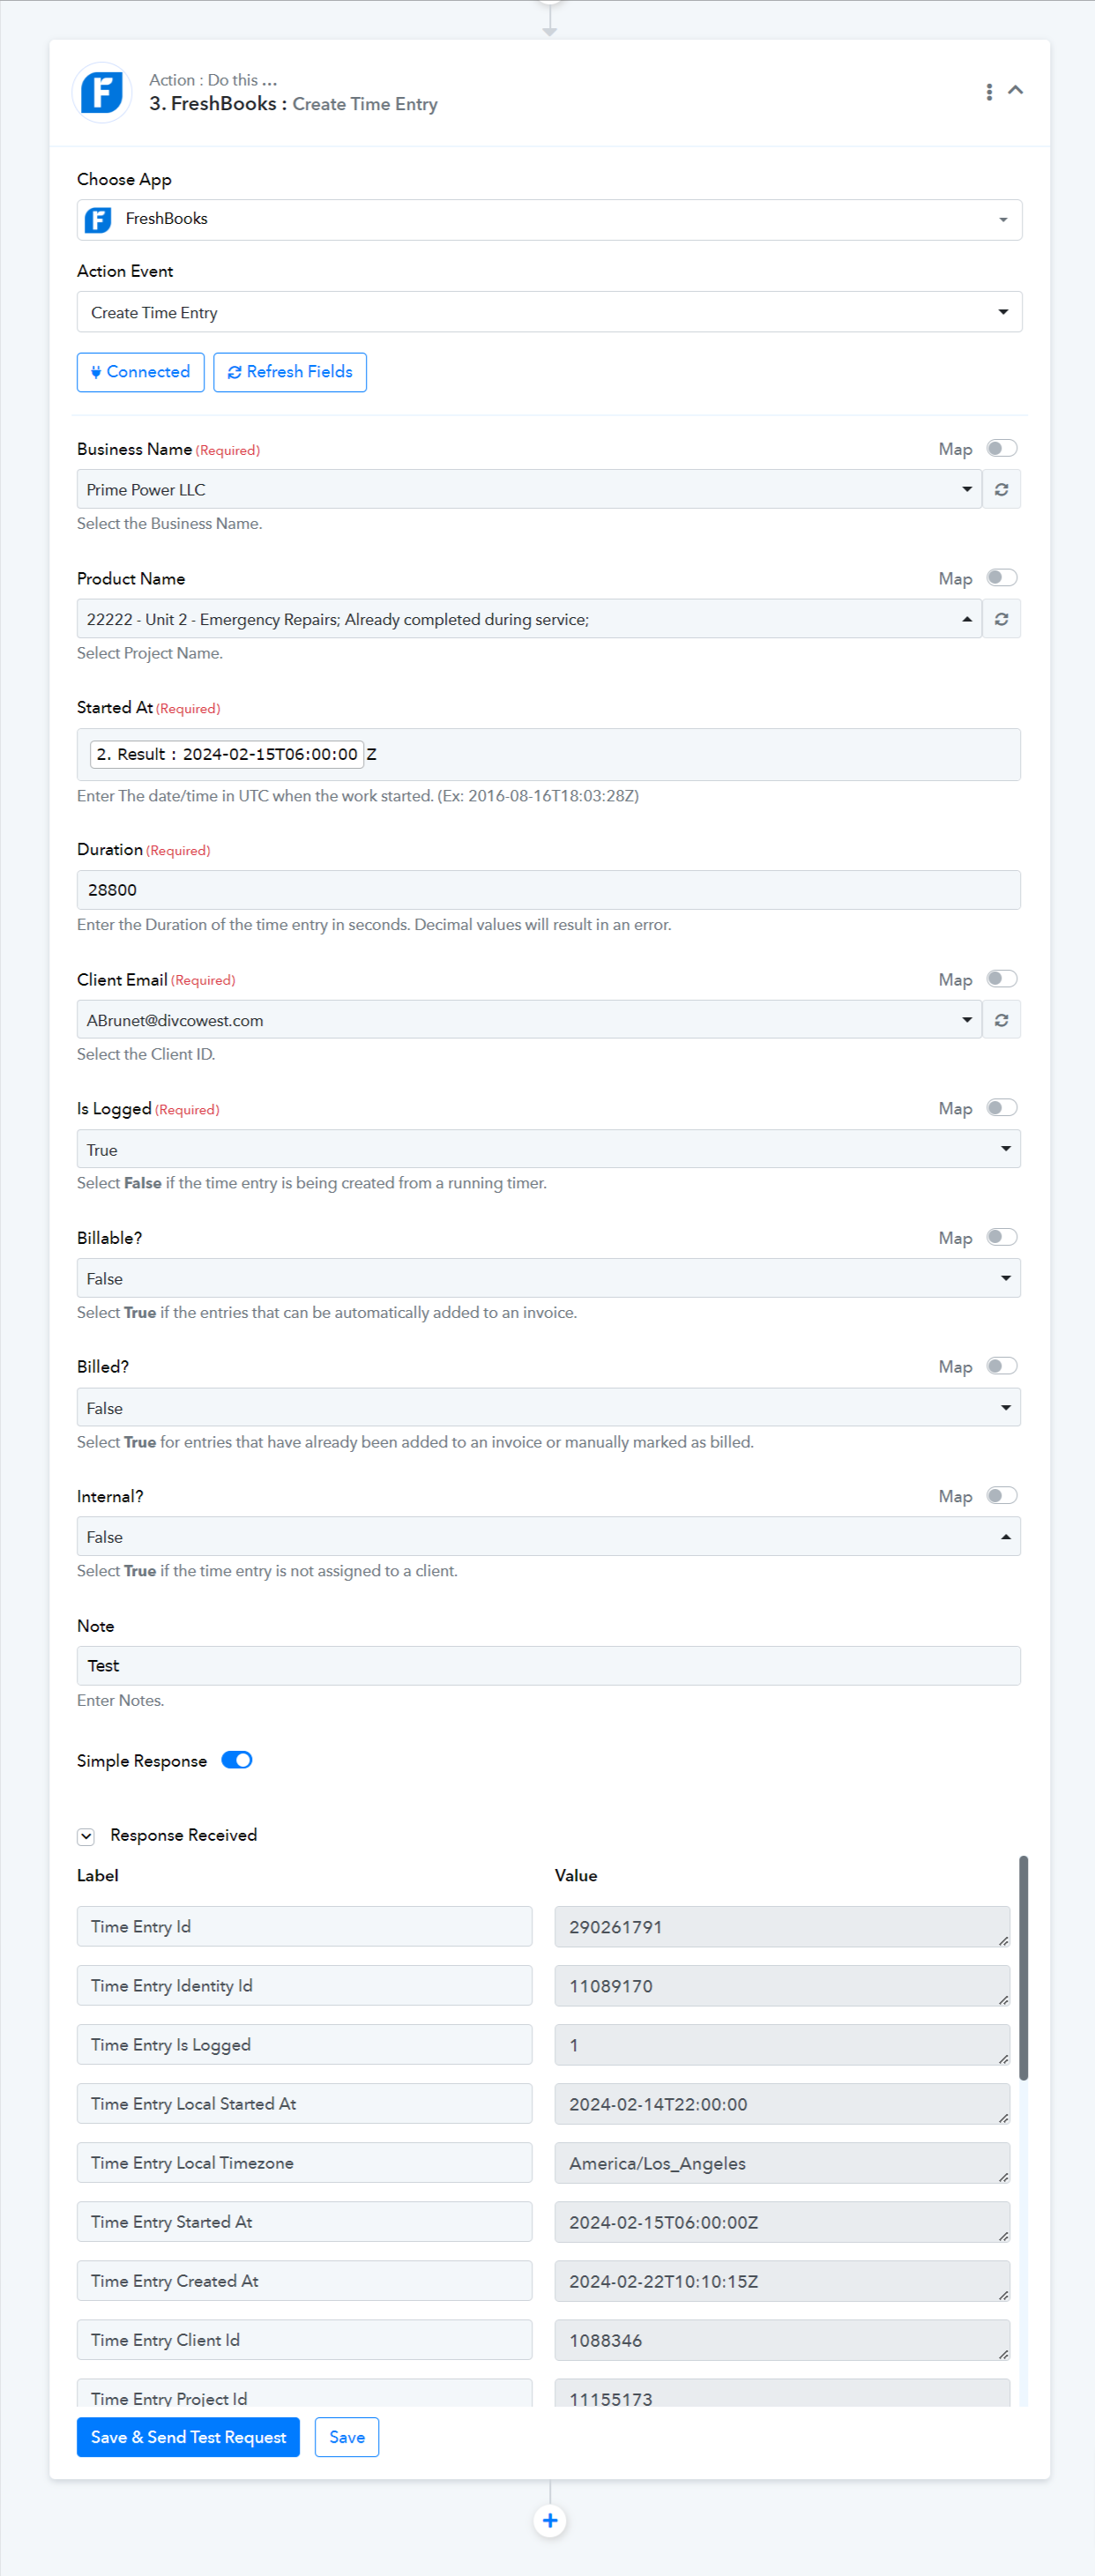Collapse the Response Received section checkbox
The image size is (1095, 2576).
coord(86,1836)
